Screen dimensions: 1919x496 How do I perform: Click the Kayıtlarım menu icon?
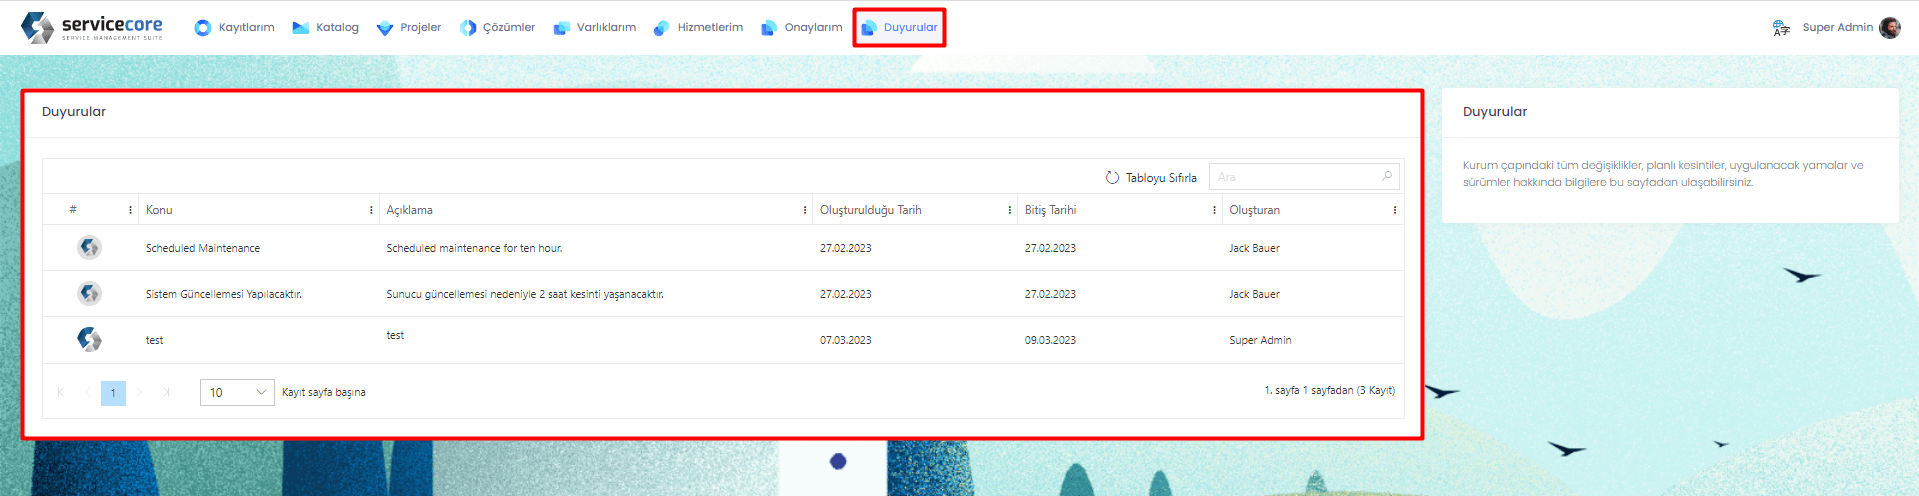pyautogui.click(x=203, y=28)
